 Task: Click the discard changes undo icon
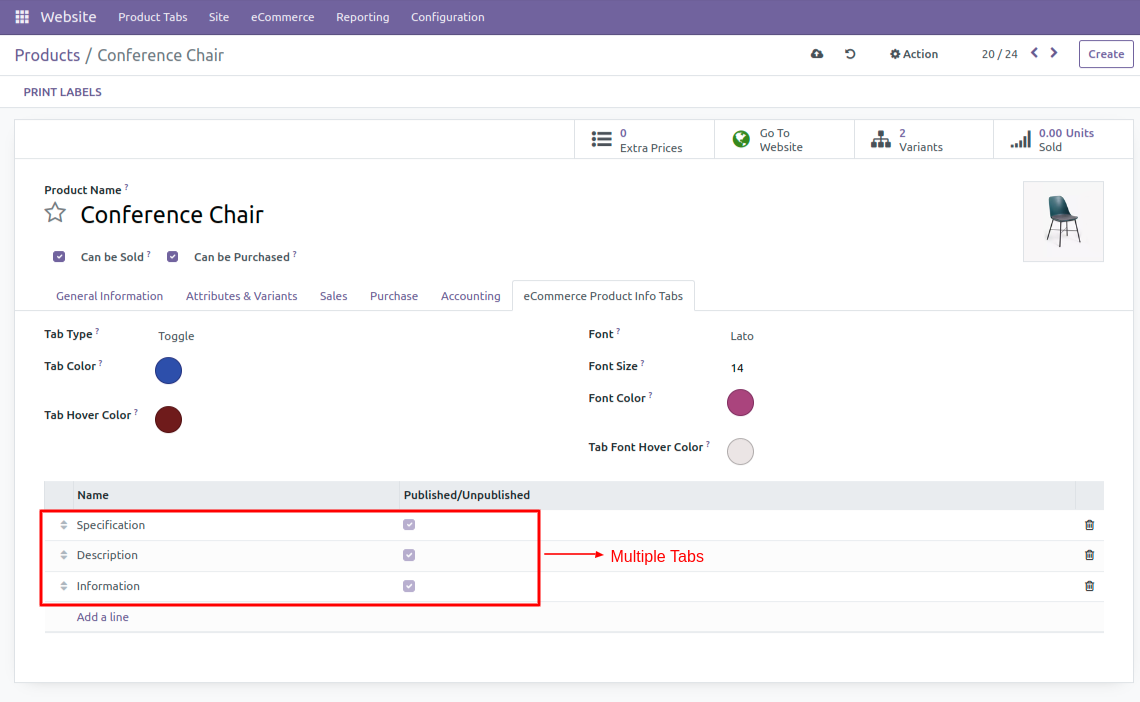click(850, 54)
